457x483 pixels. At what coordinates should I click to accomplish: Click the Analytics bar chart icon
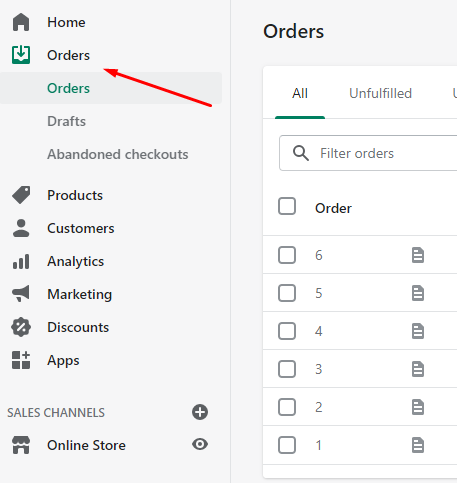21,261
